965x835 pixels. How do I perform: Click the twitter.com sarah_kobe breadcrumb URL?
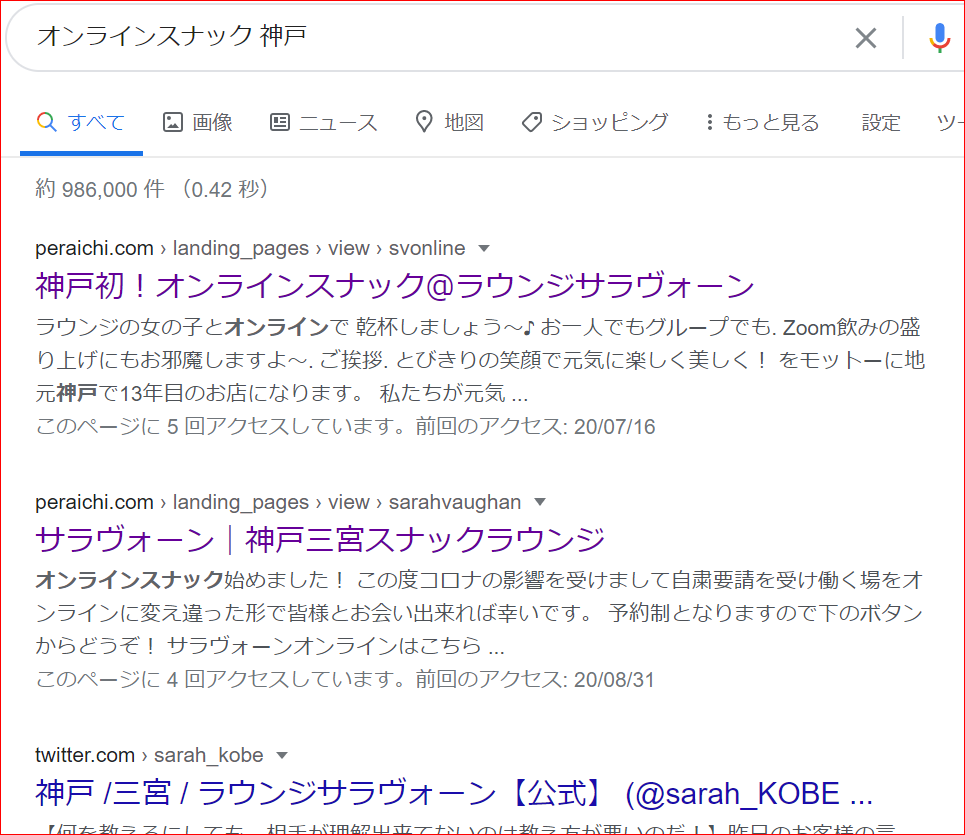coord(149,756)
